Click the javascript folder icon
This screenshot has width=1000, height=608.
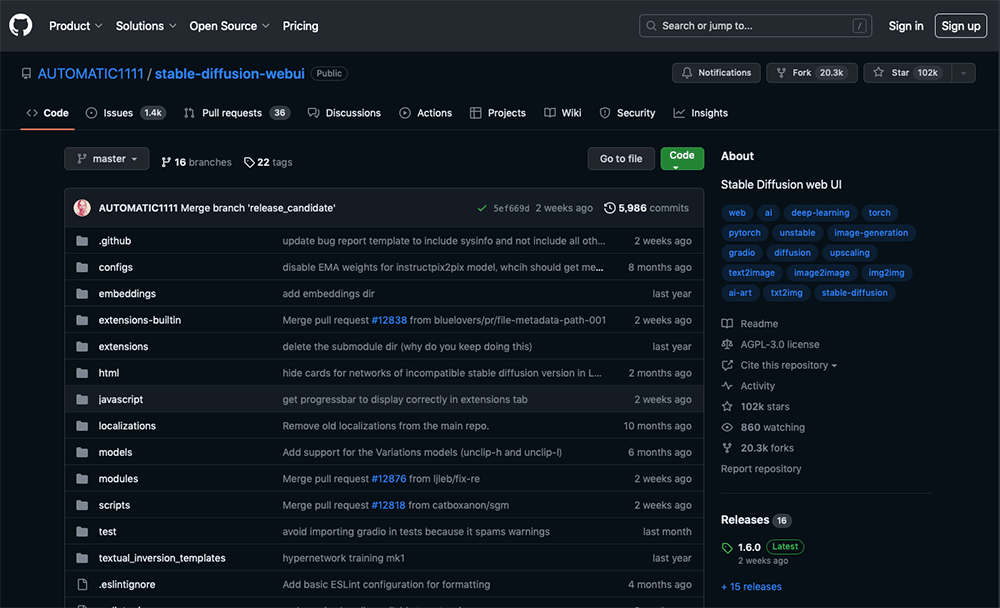(82, 399)
